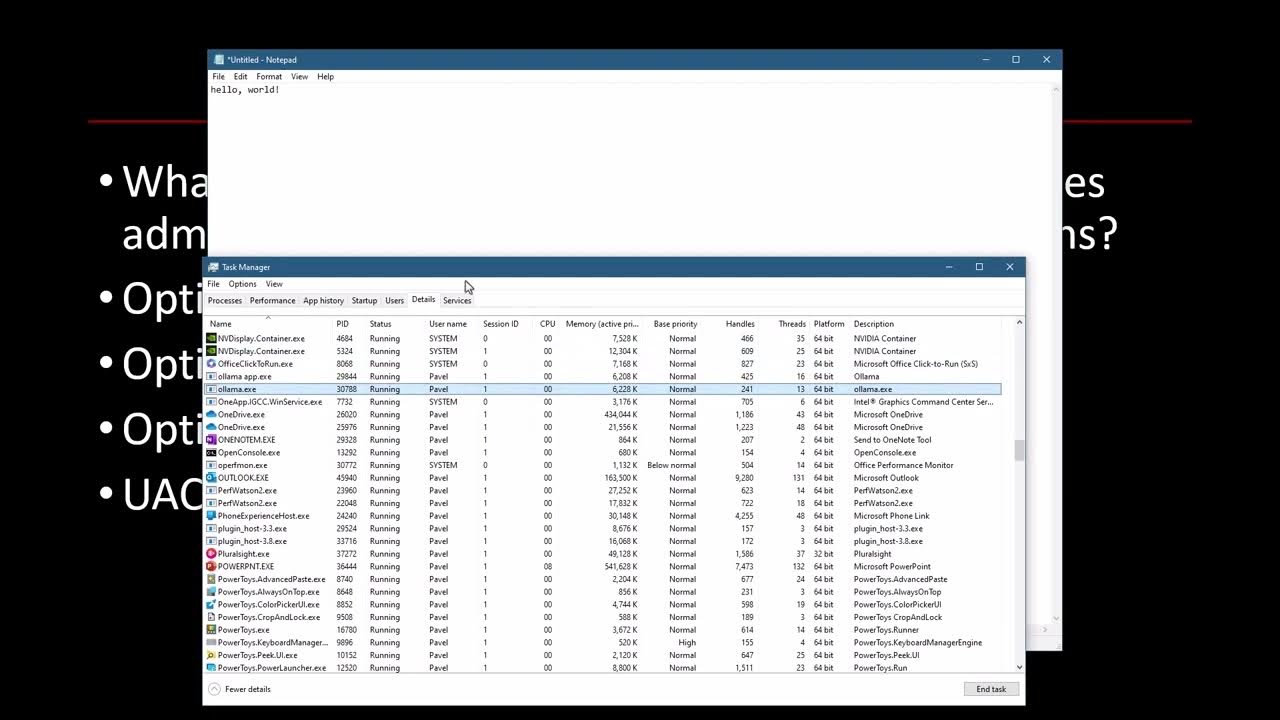Screen dimensions: 1280x720
Task: Open Notepad Format menu
Action: click(x=269, y=77)
